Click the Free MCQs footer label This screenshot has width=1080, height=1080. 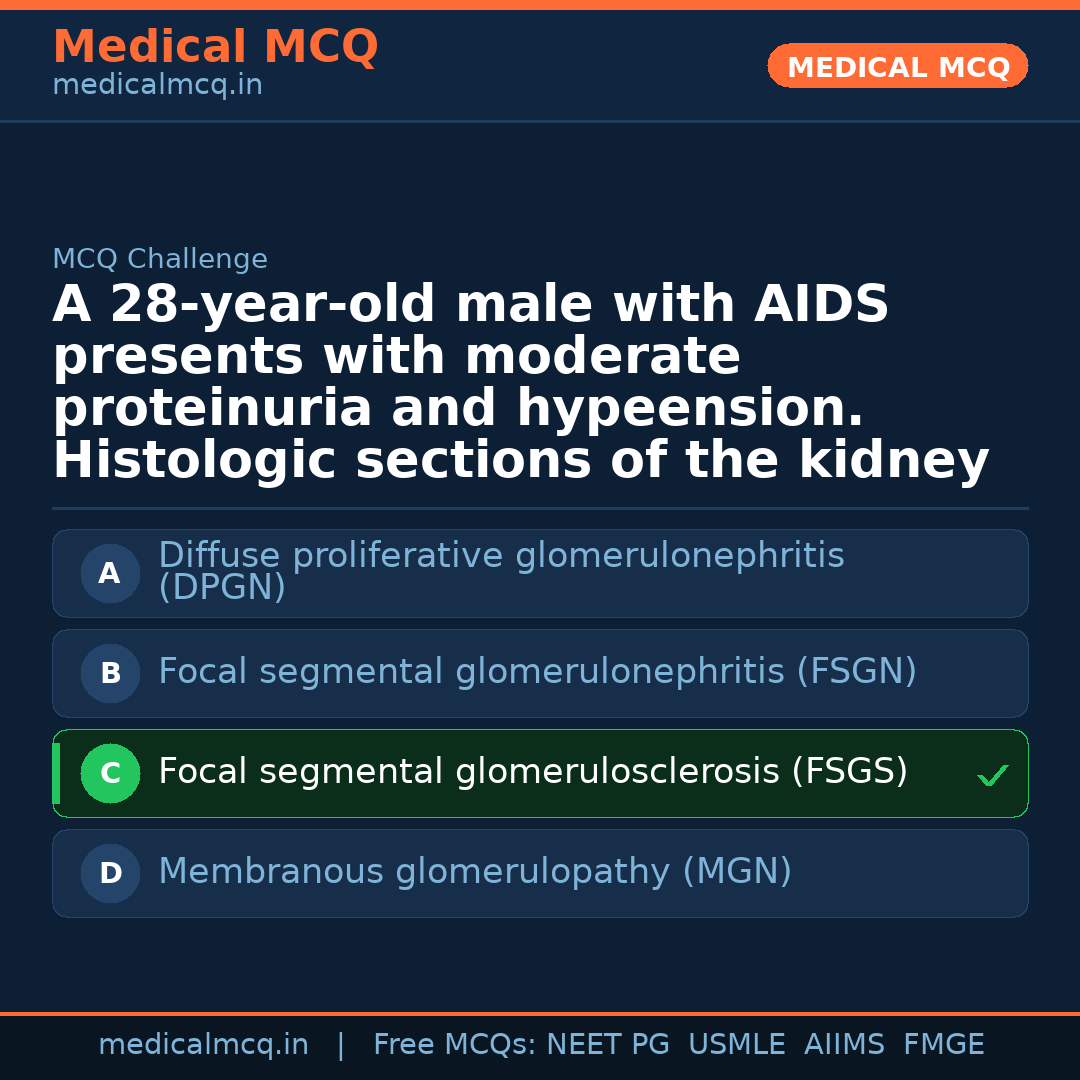click(x=454, y=1045)
